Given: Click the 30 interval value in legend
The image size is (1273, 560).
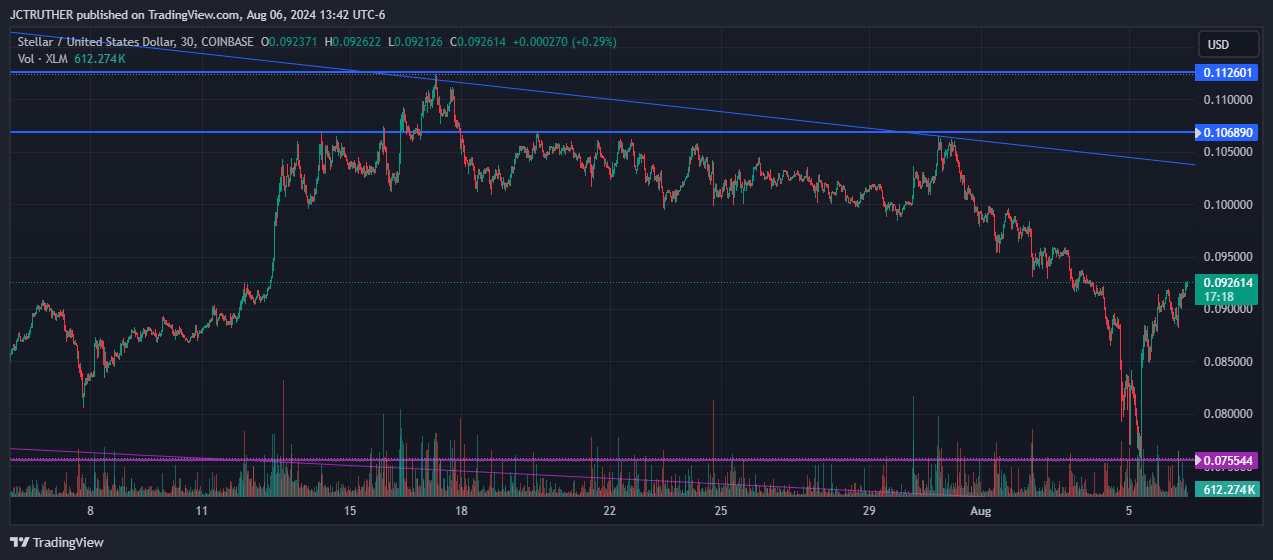Looking at the screenshot, I should 187,42.
